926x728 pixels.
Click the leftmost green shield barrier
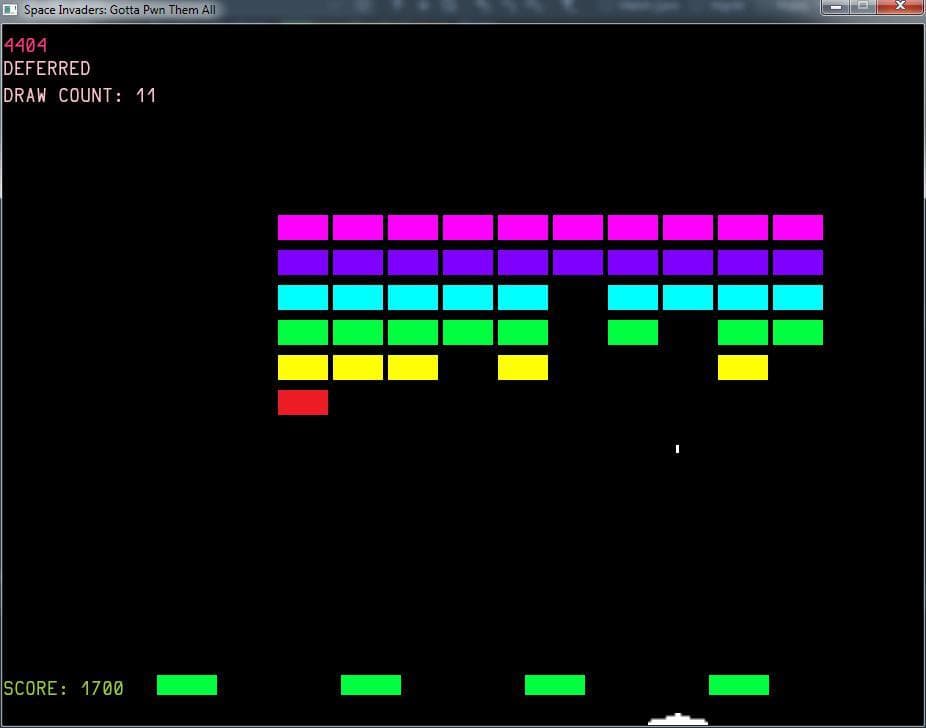(x=187, y=685)
